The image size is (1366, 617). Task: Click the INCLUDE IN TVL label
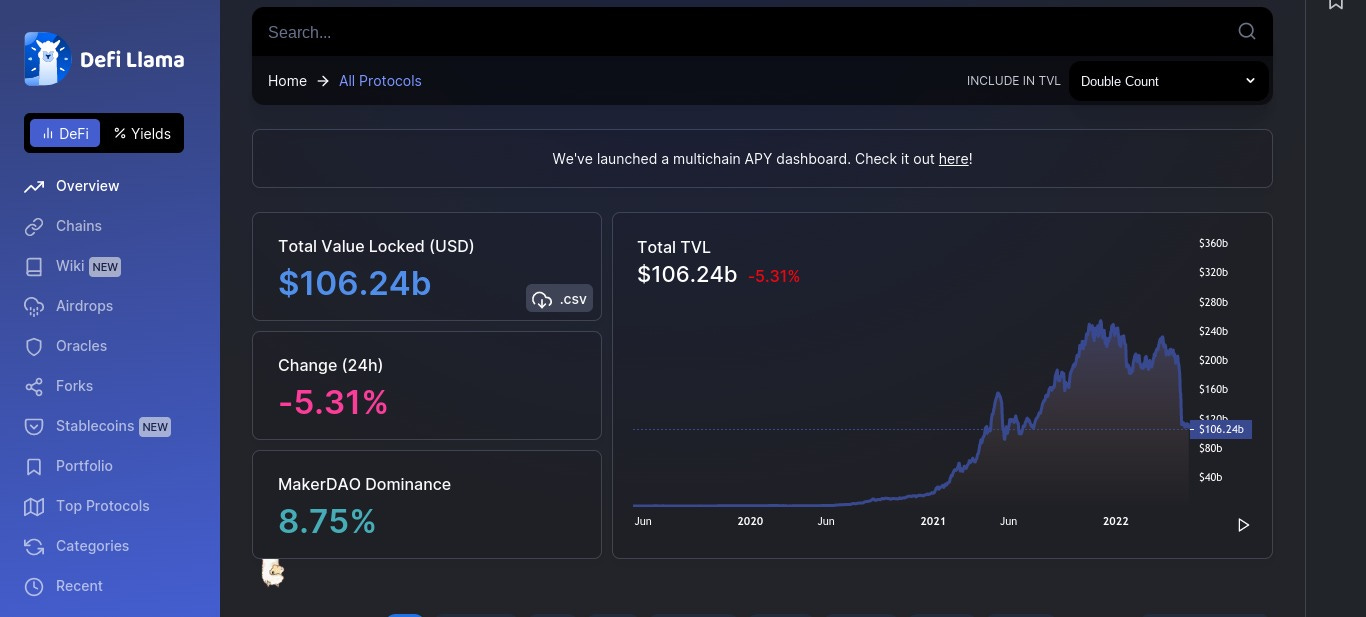click(x=1013, y=81)
